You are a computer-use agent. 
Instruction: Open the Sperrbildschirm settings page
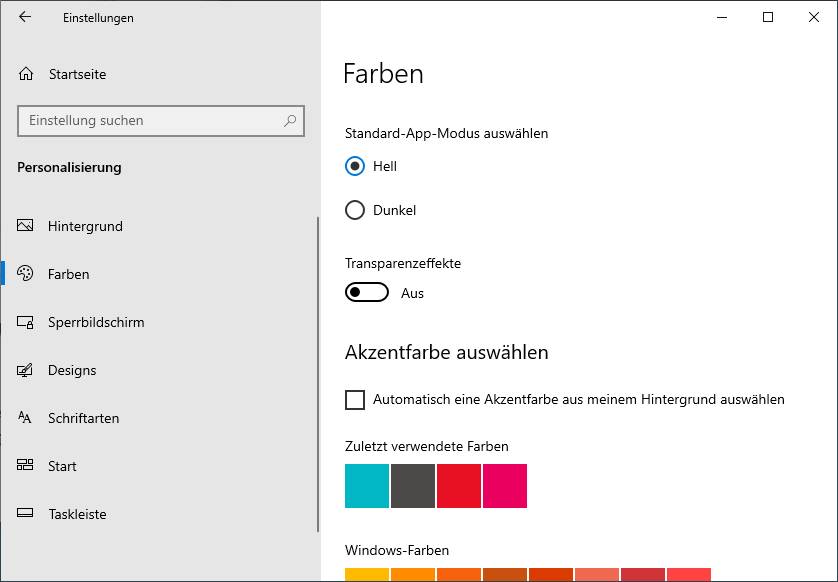click(x=96, y=322)
